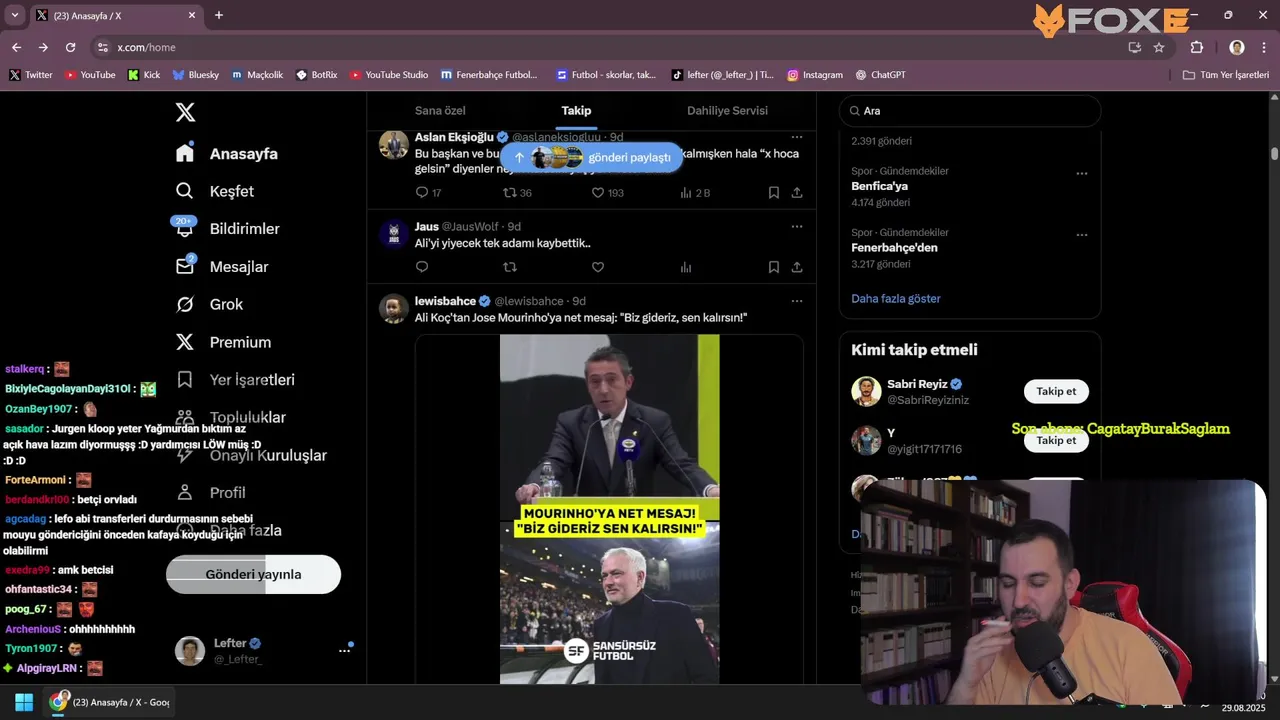
Task: Open Benfica'ya trending topic
Action: (880, 186)
